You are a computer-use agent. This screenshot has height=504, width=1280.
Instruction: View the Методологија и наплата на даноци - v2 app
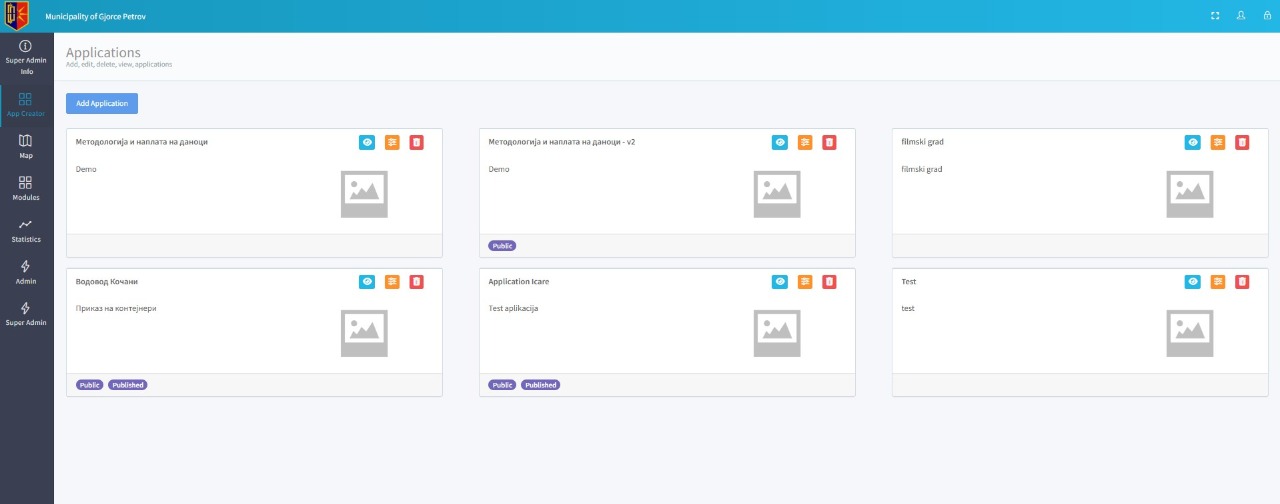click(780, 142)
